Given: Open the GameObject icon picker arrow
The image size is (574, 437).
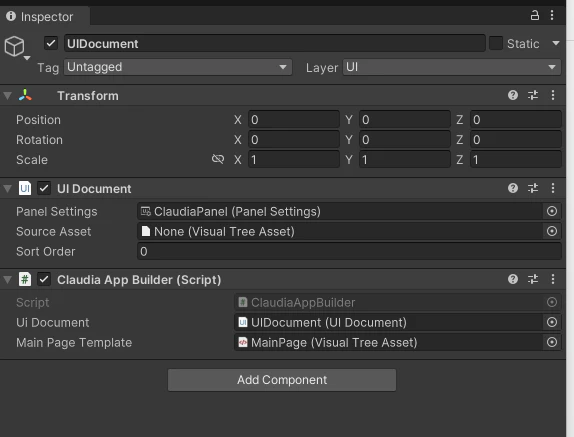Looking at the screenshot, I should pyautogui.click(x=27, y=58).
